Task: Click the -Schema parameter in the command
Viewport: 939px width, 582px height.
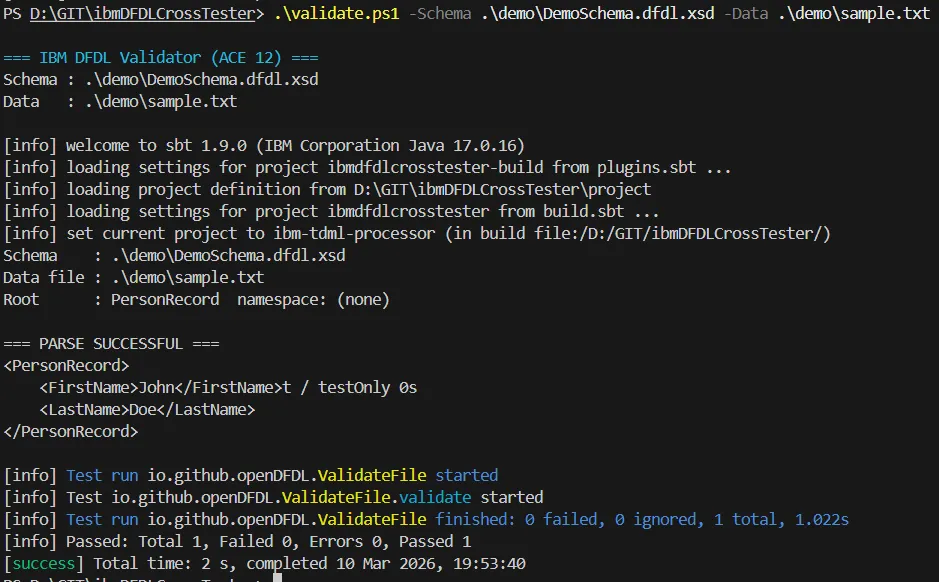Action: (x=440, y=13)
